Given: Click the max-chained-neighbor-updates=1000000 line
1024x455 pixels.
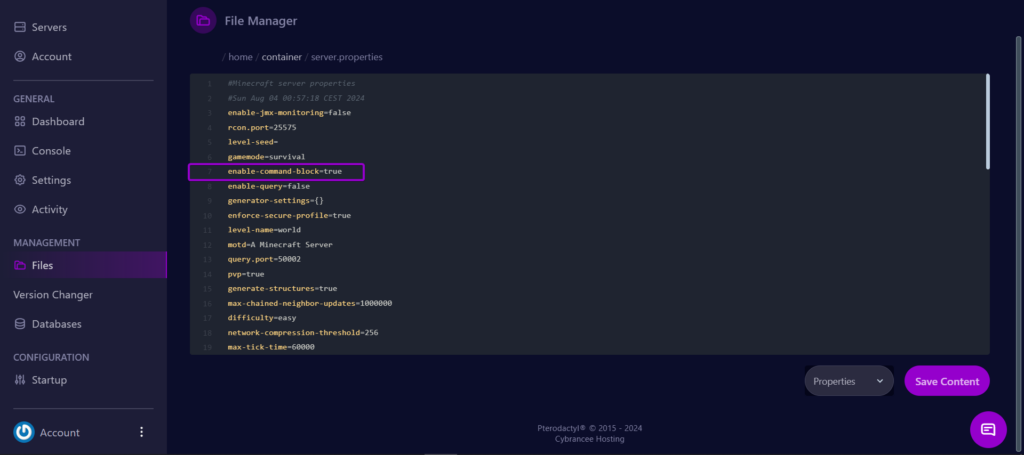Looking at the screenshot, I should (310, 304).
